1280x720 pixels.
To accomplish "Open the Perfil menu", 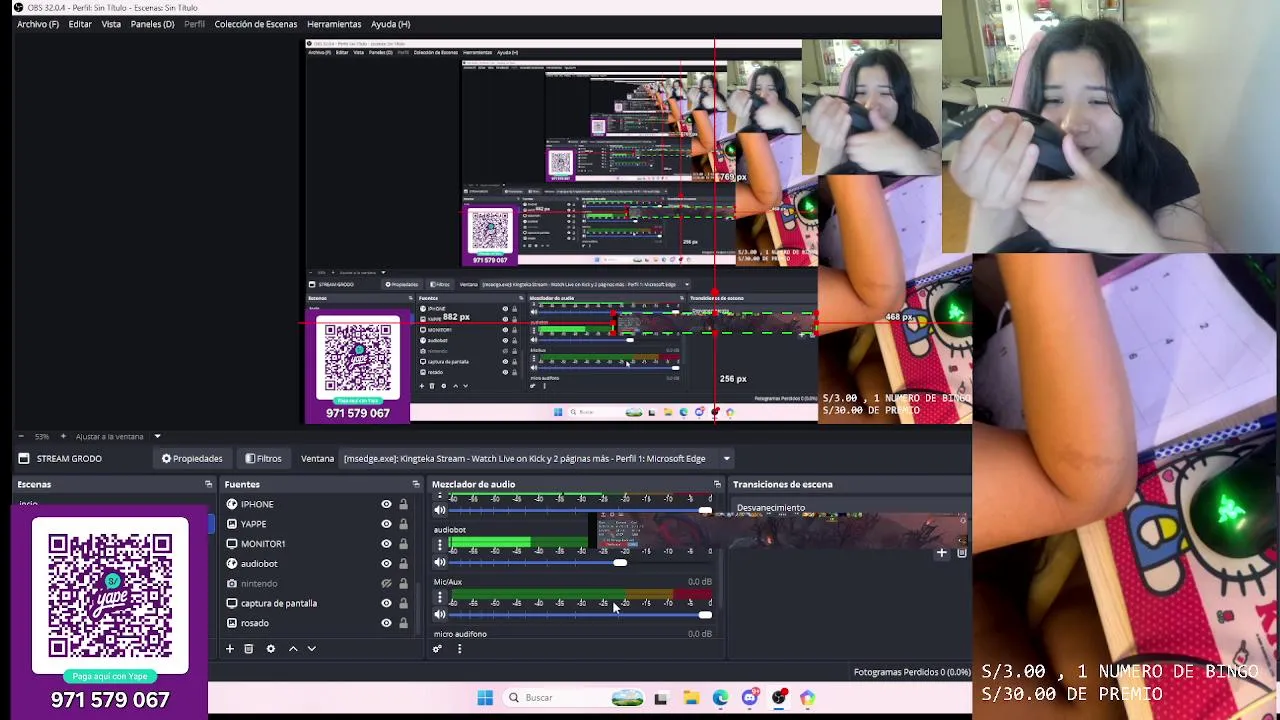I will pos(194,24).
